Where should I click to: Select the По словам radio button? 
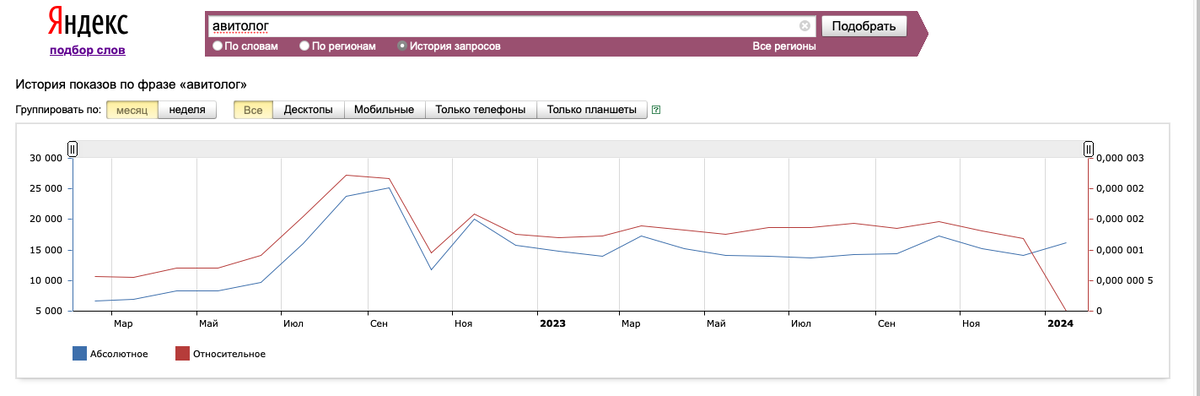tap(217, 46)
